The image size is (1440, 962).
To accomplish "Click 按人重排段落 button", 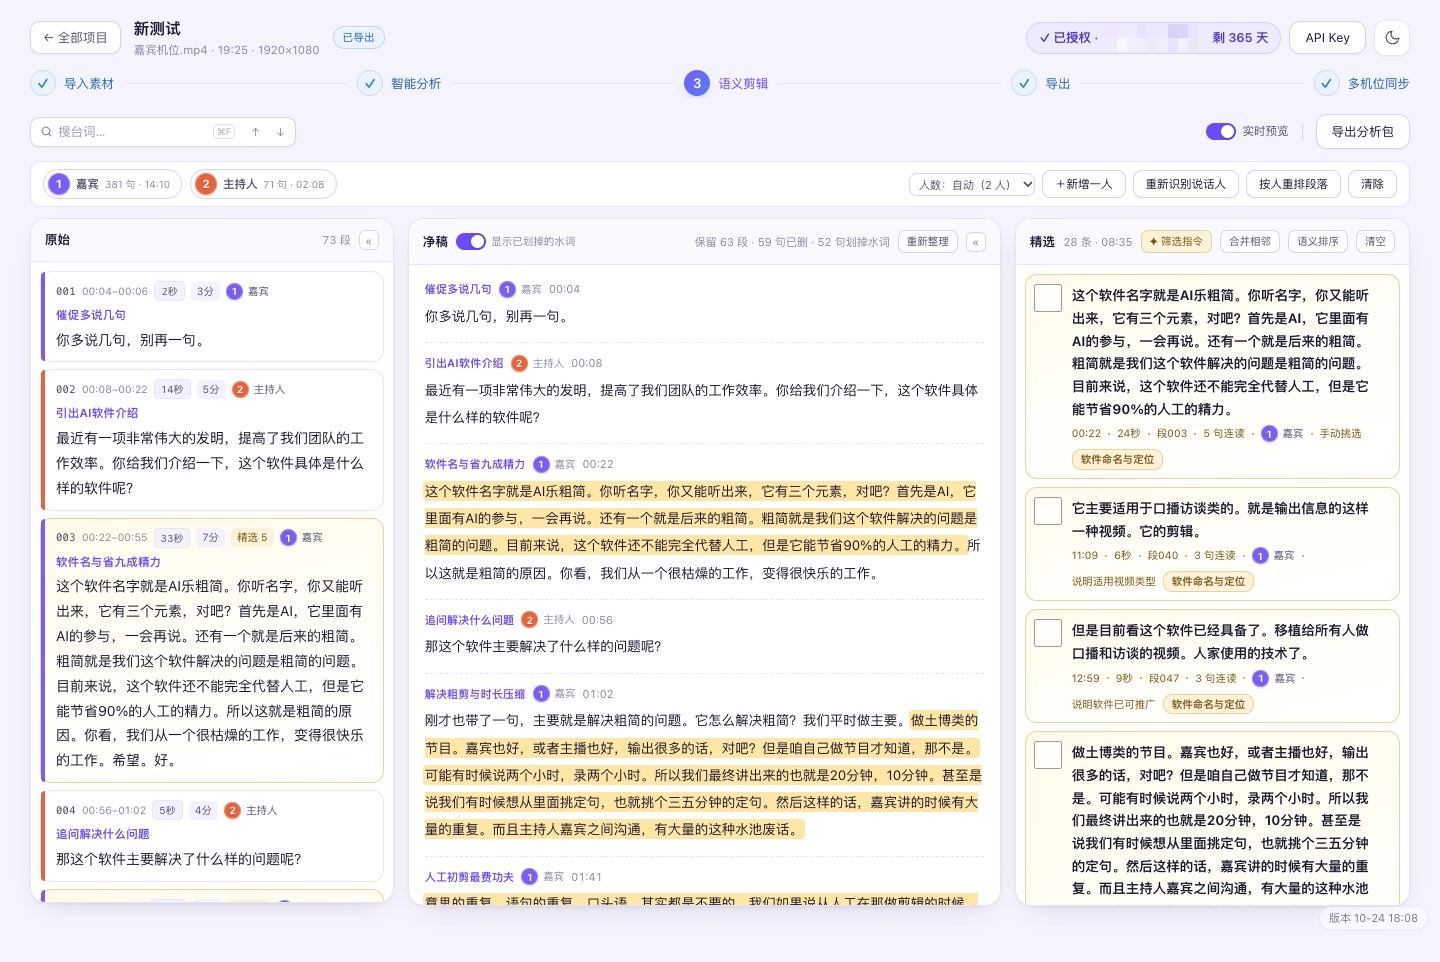I will pos(1293,184).
